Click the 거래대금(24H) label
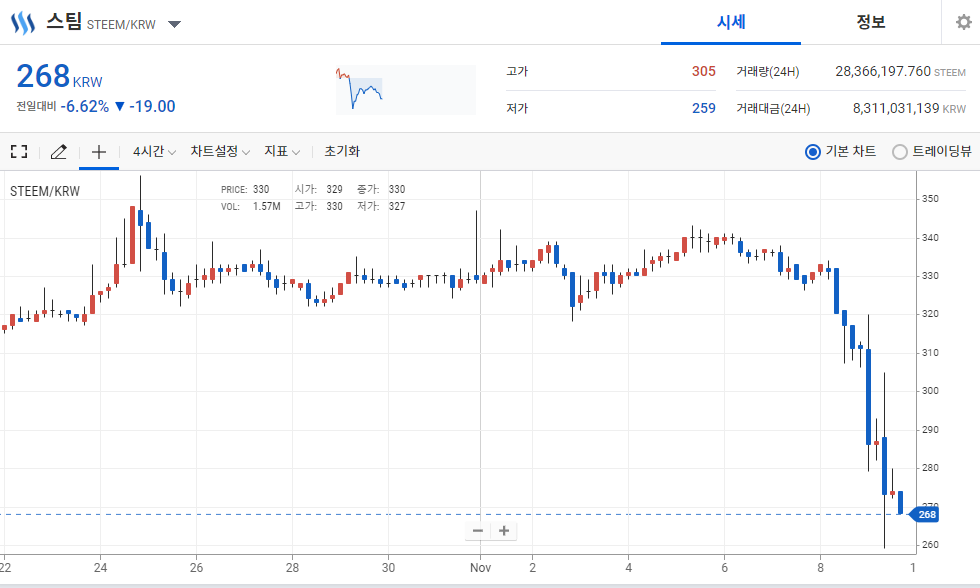The width and height of the screenshot is (980, 588). [773, 109]
